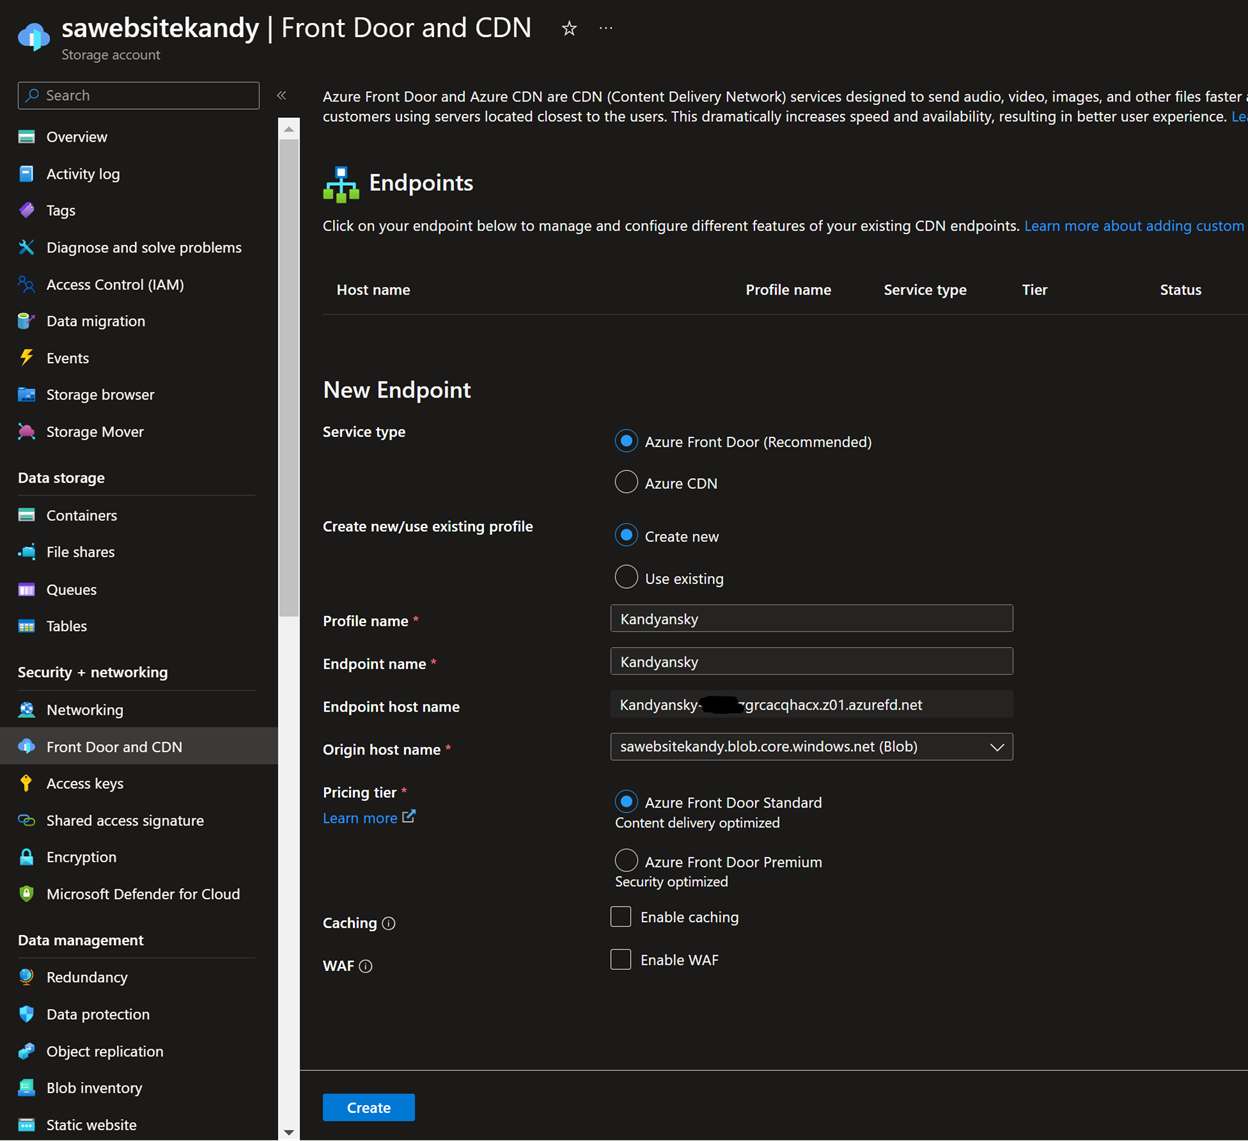Screen dimensions: 1248x1141
Task: Click the Networking icon
Action: tap(27, 710)
